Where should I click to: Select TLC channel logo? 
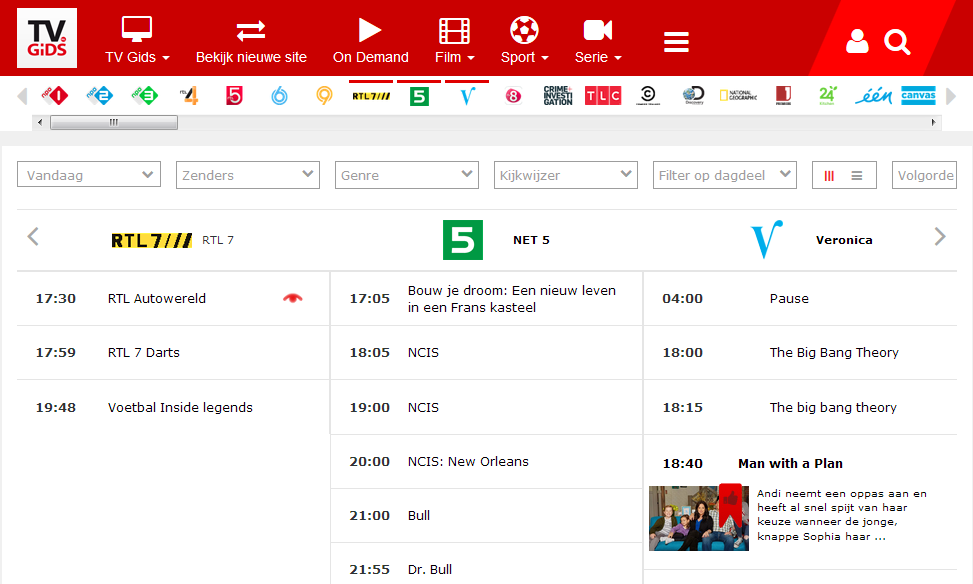pyautogui.click(x=603, y=96)
